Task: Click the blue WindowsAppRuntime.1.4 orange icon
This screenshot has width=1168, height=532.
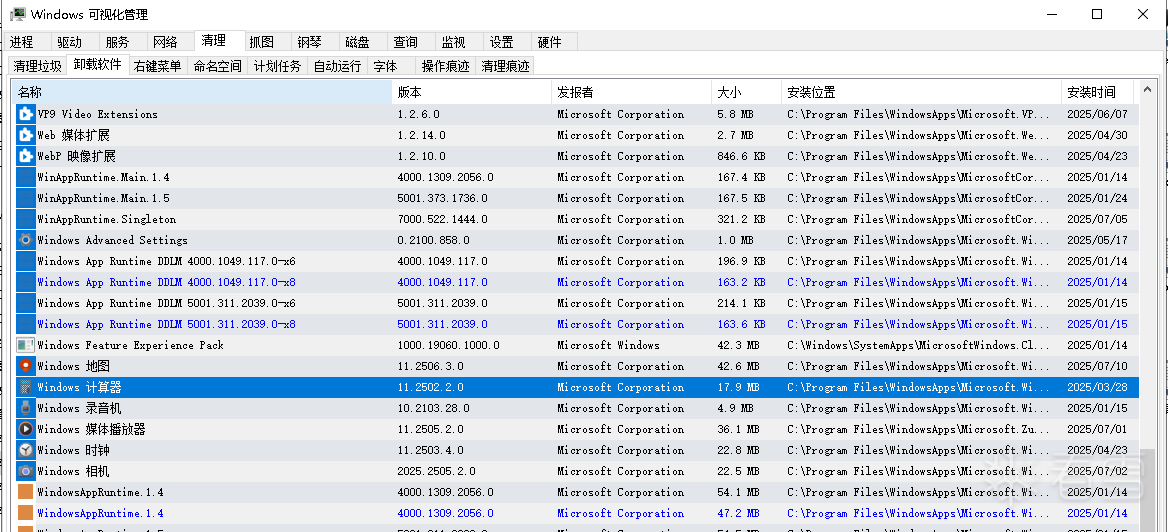Action: (25, 513)
